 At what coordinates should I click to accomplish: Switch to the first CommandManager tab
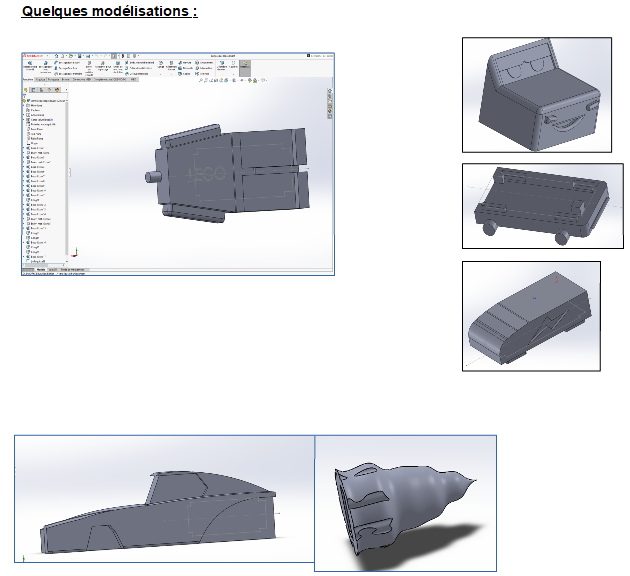[28, 78]
